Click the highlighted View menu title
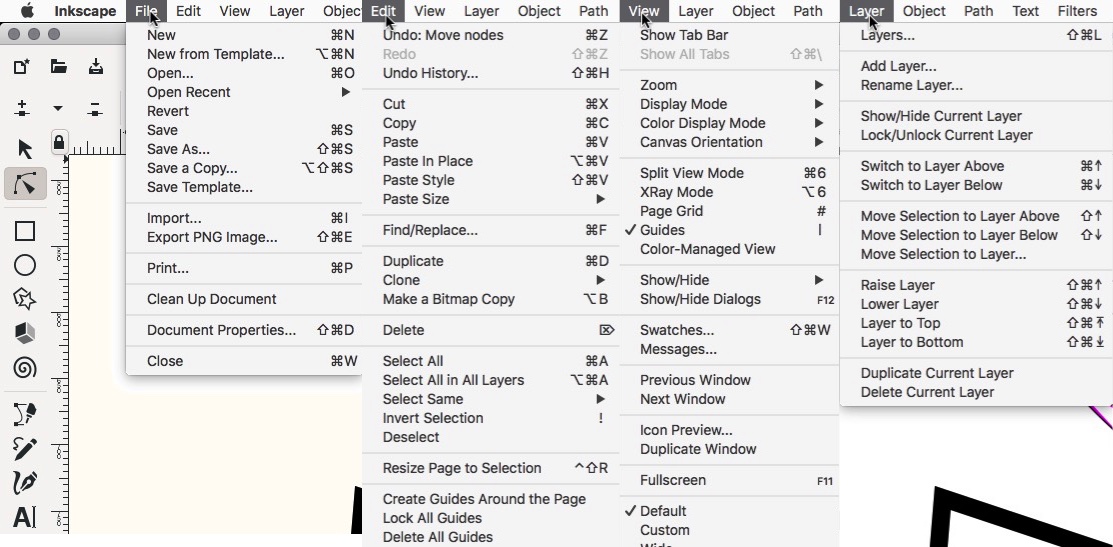Image resolution: width=1113 pixels, height=547 pixels. pos(644,11)
